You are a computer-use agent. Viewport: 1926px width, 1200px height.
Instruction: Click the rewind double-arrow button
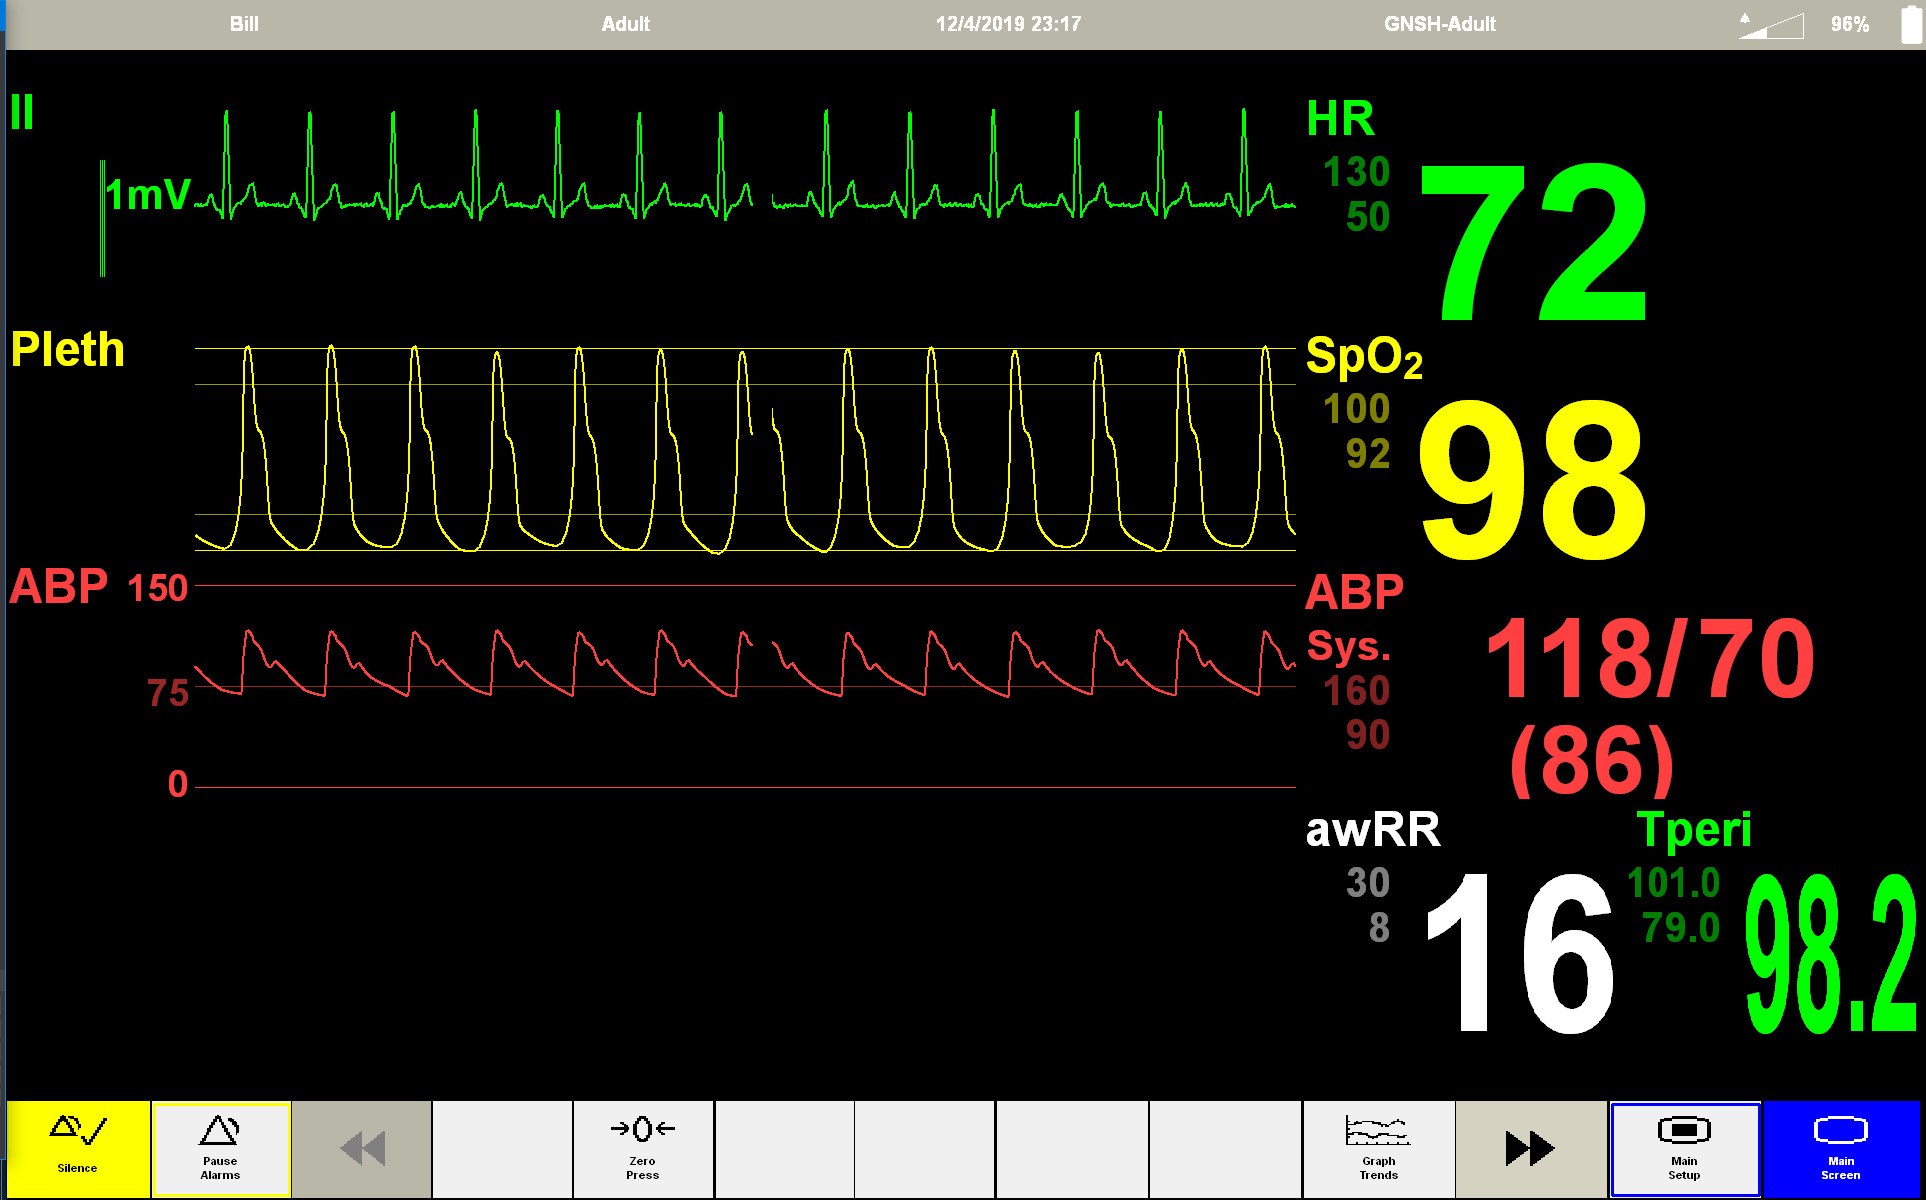[x=362, y=1148]
